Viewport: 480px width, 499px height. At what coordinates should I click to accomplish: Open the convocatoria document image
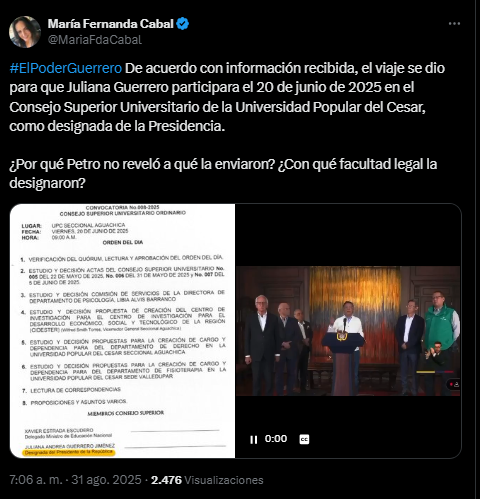[x=122, y=331]
